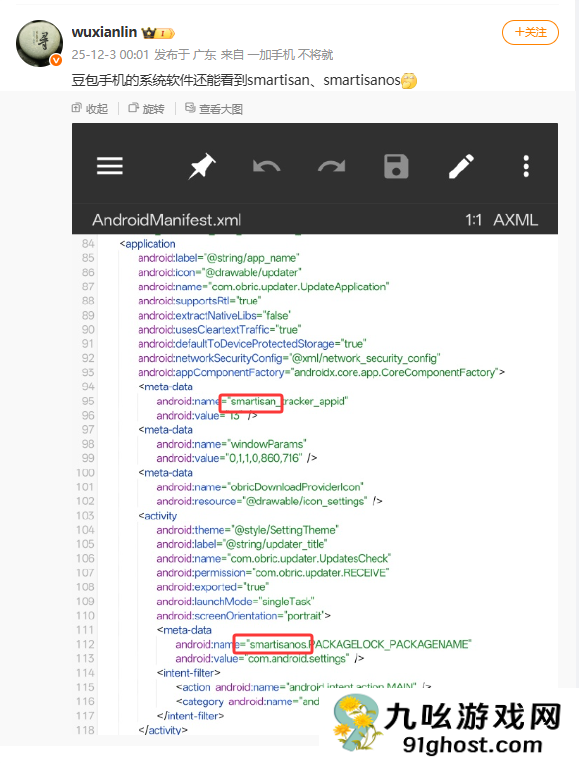This screenshot has width=579, height=763.
Task: Click the @style/SettingTheme line
Action: (x=247, y=529)
